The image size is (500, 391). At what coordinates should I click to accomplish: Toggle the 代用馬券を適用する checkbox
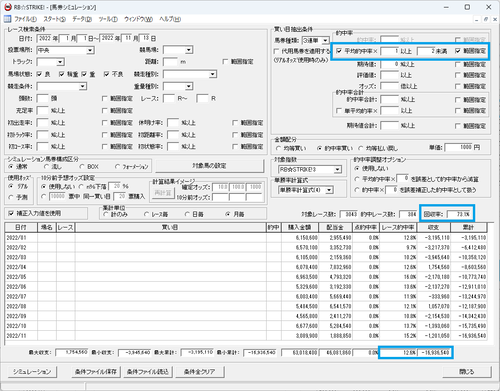pos(276,51)
